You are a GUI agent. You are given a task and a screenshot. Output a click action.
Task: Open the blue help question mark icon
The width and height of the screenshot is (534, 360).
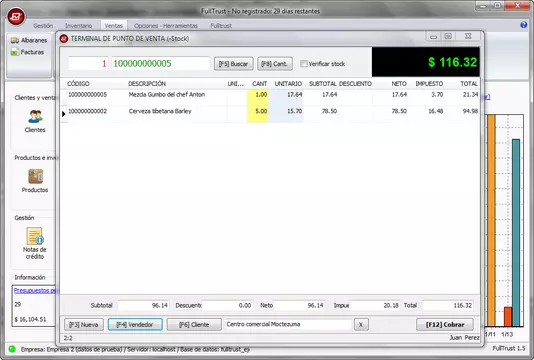tap(524, 25)
